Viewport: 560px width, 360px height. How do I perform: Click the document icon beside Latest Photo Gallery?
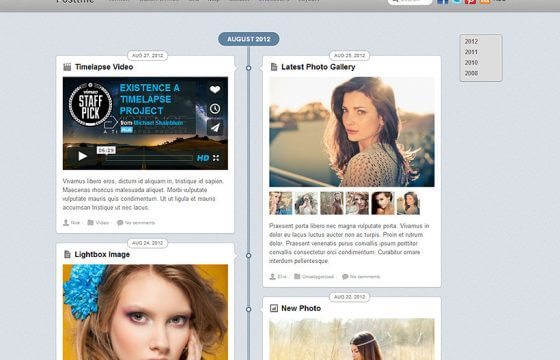click(x=274, y=67)
